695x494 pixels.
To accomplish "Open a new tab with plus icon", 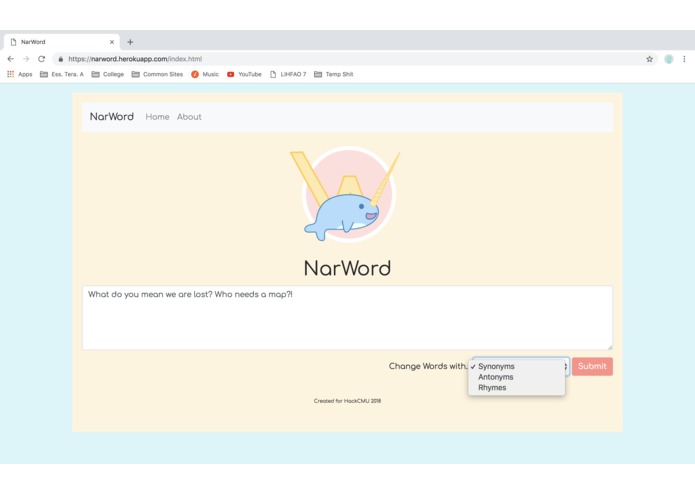I will tap(130, 42).
